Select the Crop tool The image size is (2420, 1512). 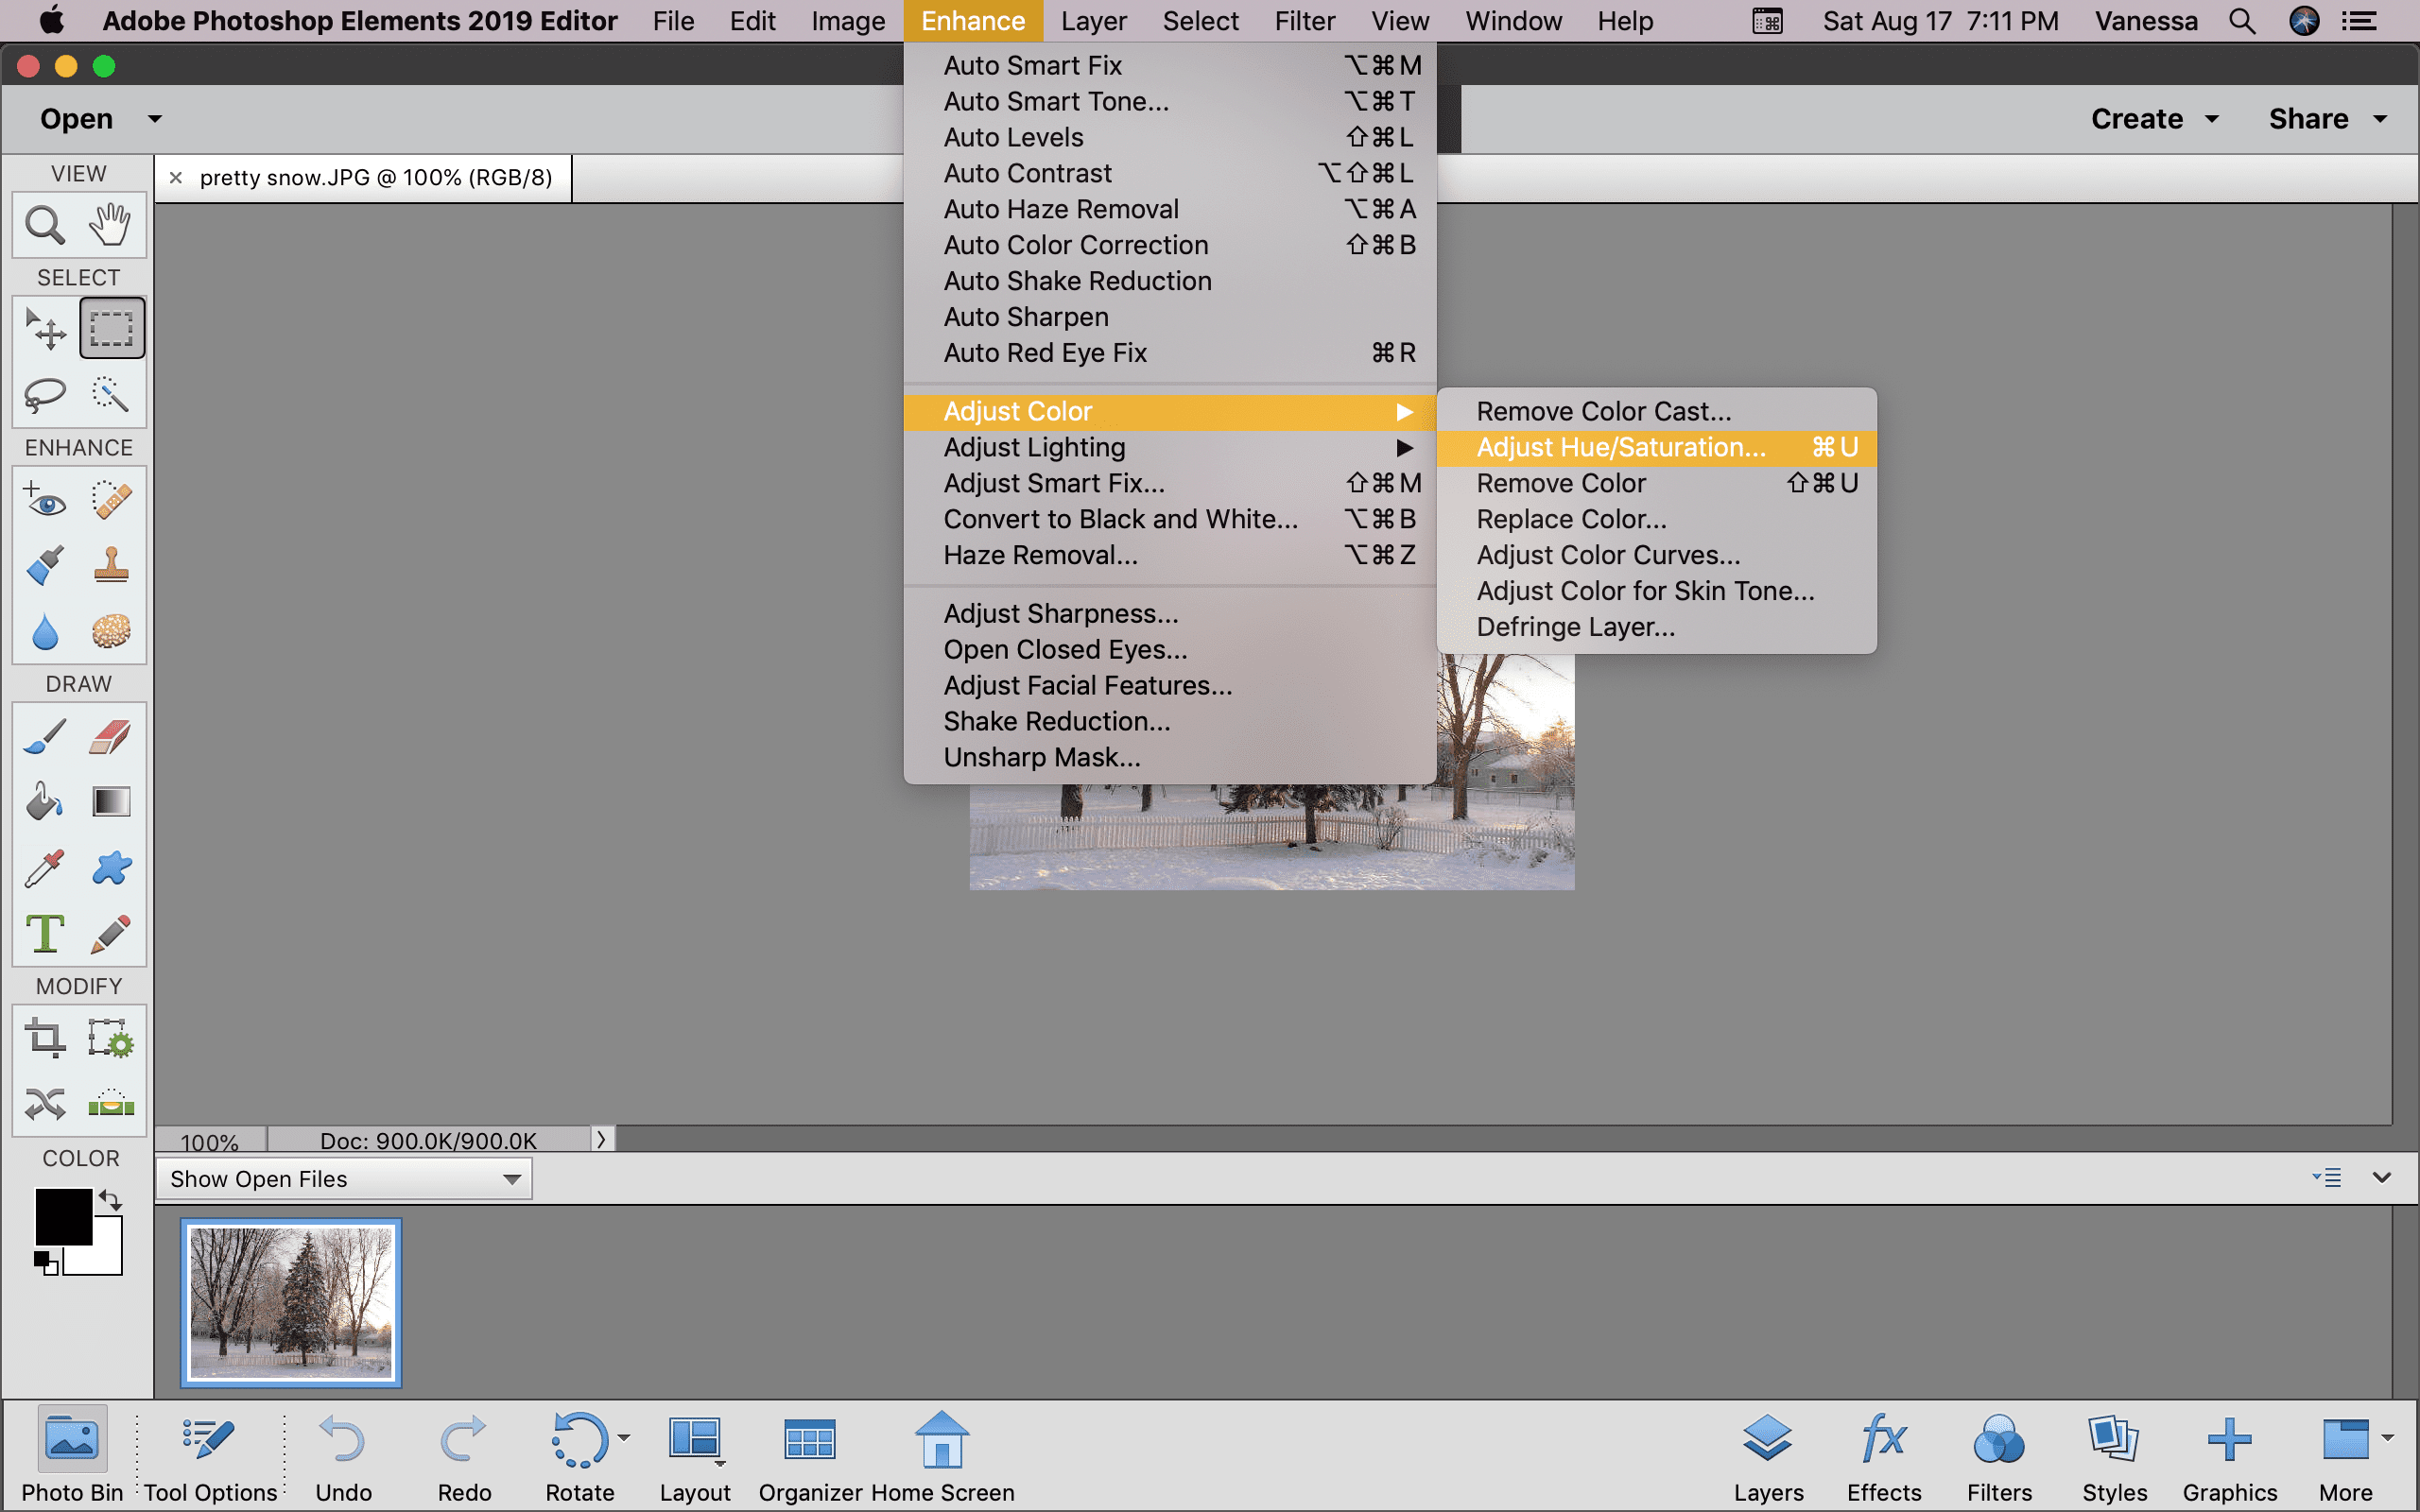tap(45, 1039)
